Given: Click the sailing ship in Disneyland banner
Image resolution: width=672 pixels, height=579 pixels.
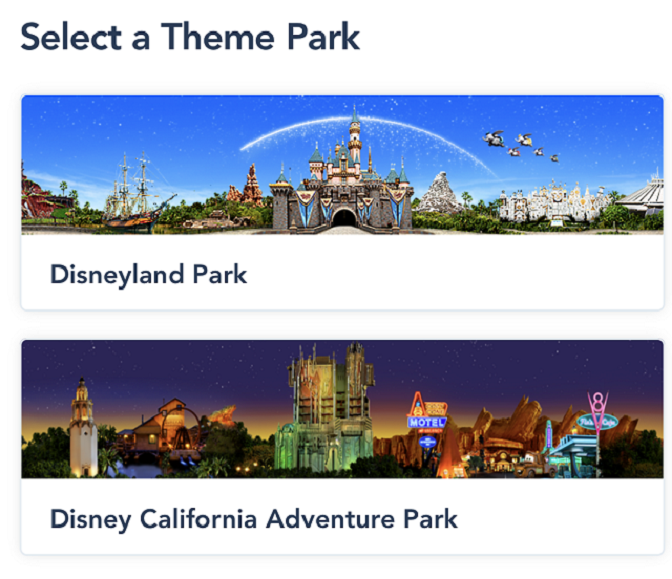Looking at the screenshot, I should [136, 193].
